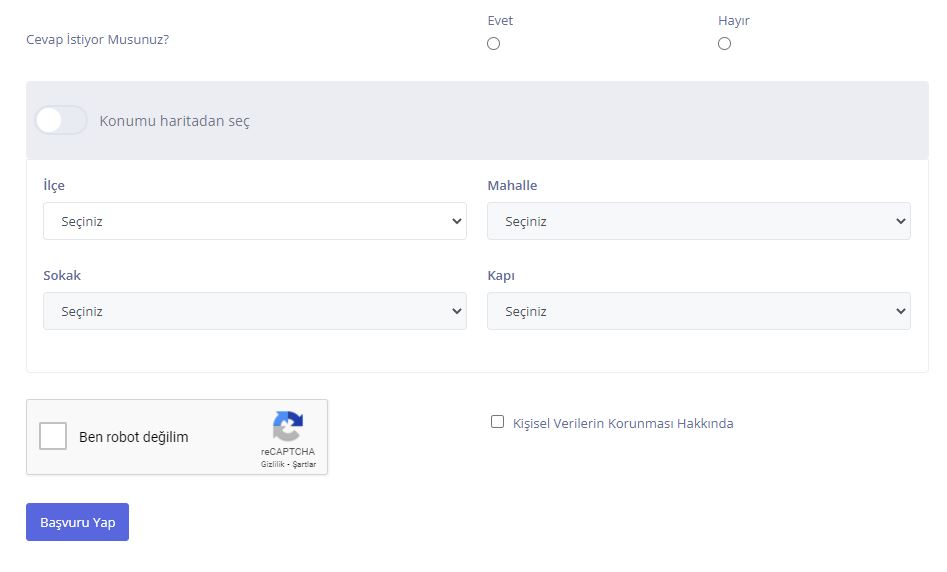
Task: Check the reCAPTCHA robot verification box
Action: click(x=53, y=437)
